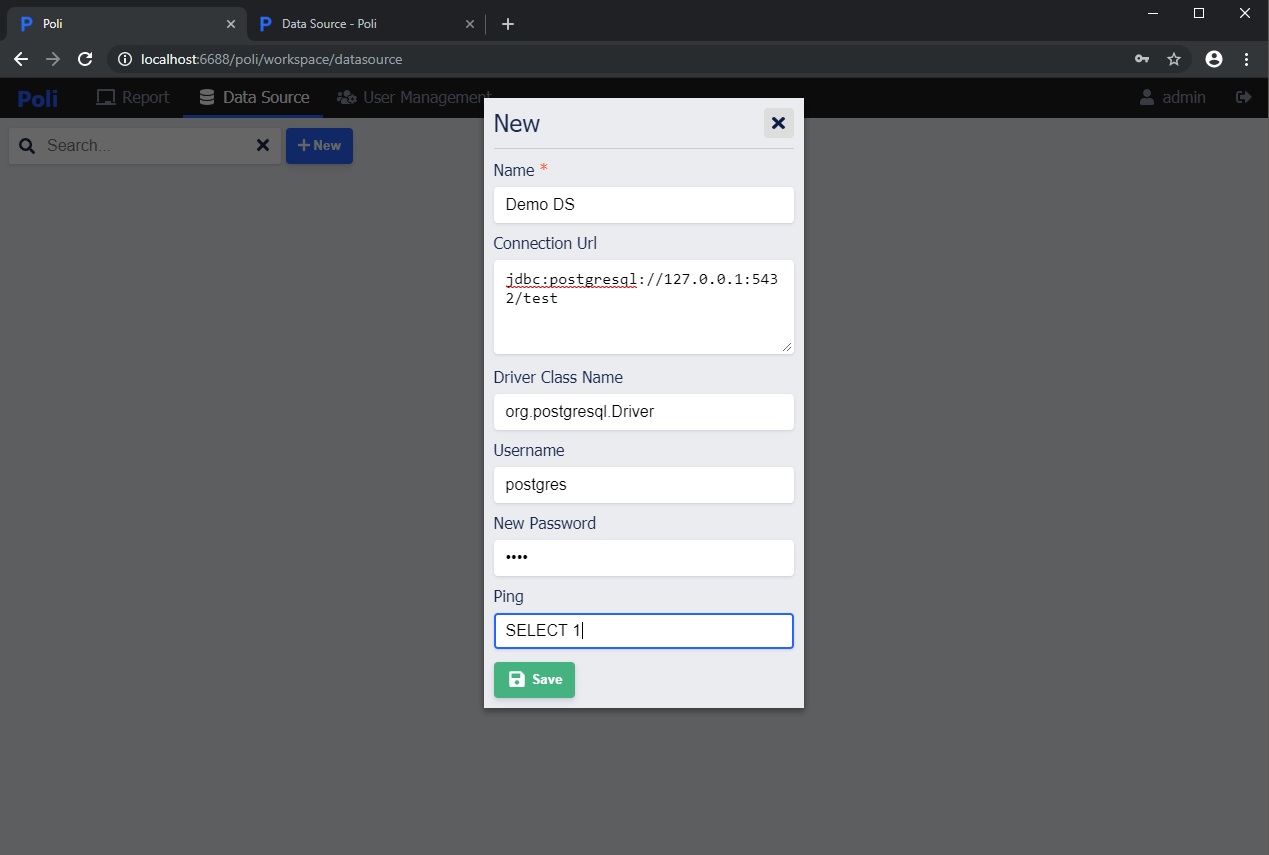Click the "New" dialog title

click(x=517, y=124)
